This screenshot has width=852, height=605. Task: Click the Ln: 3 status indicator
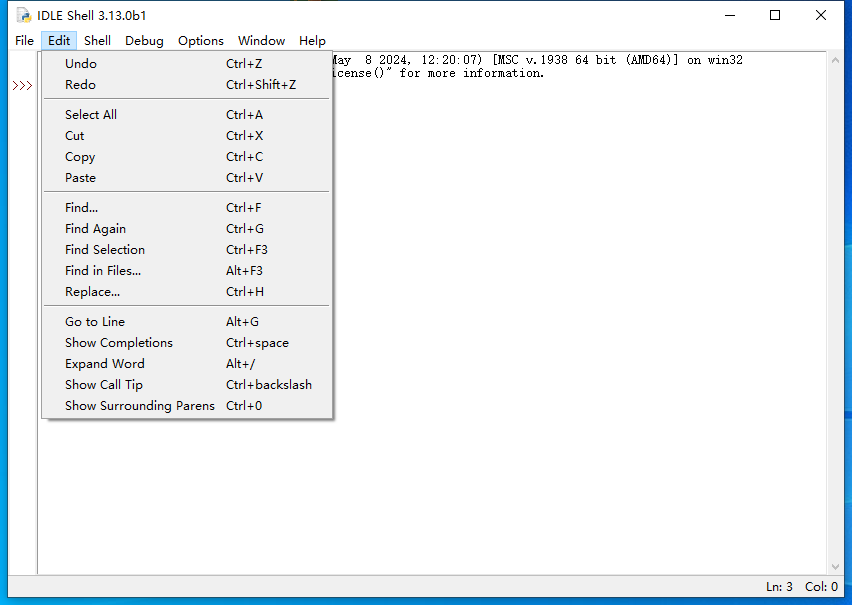click(779, 587)
